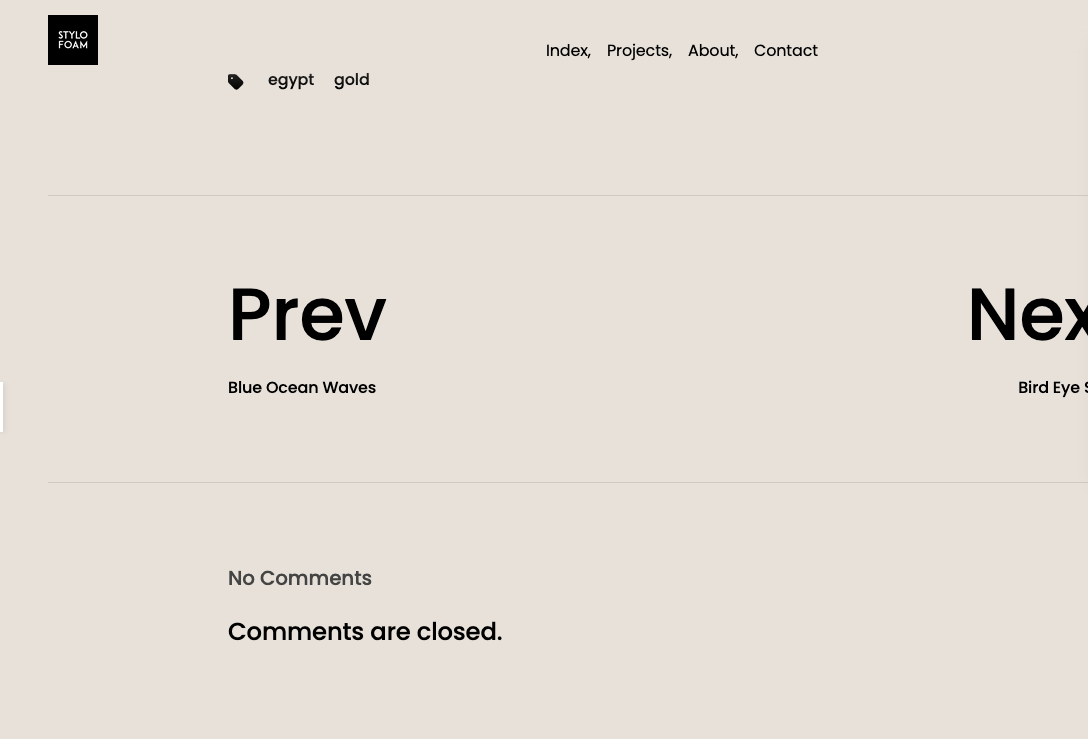Click the divider line above Prev

[568, 195]
